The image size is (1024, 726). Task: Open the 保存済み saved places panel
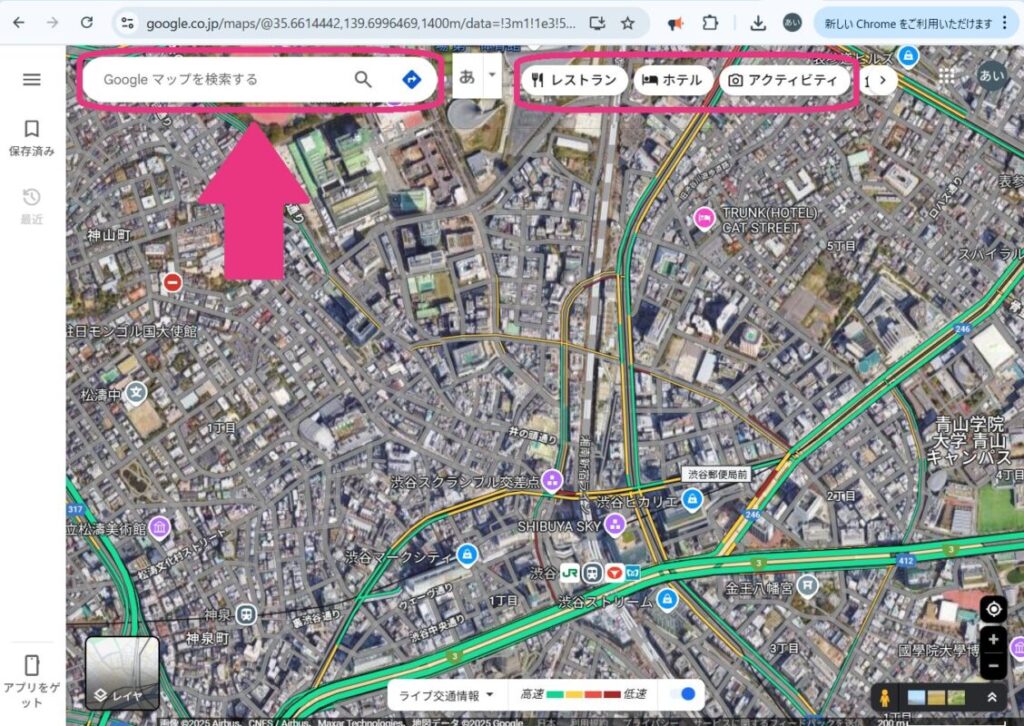click(31, 138)
